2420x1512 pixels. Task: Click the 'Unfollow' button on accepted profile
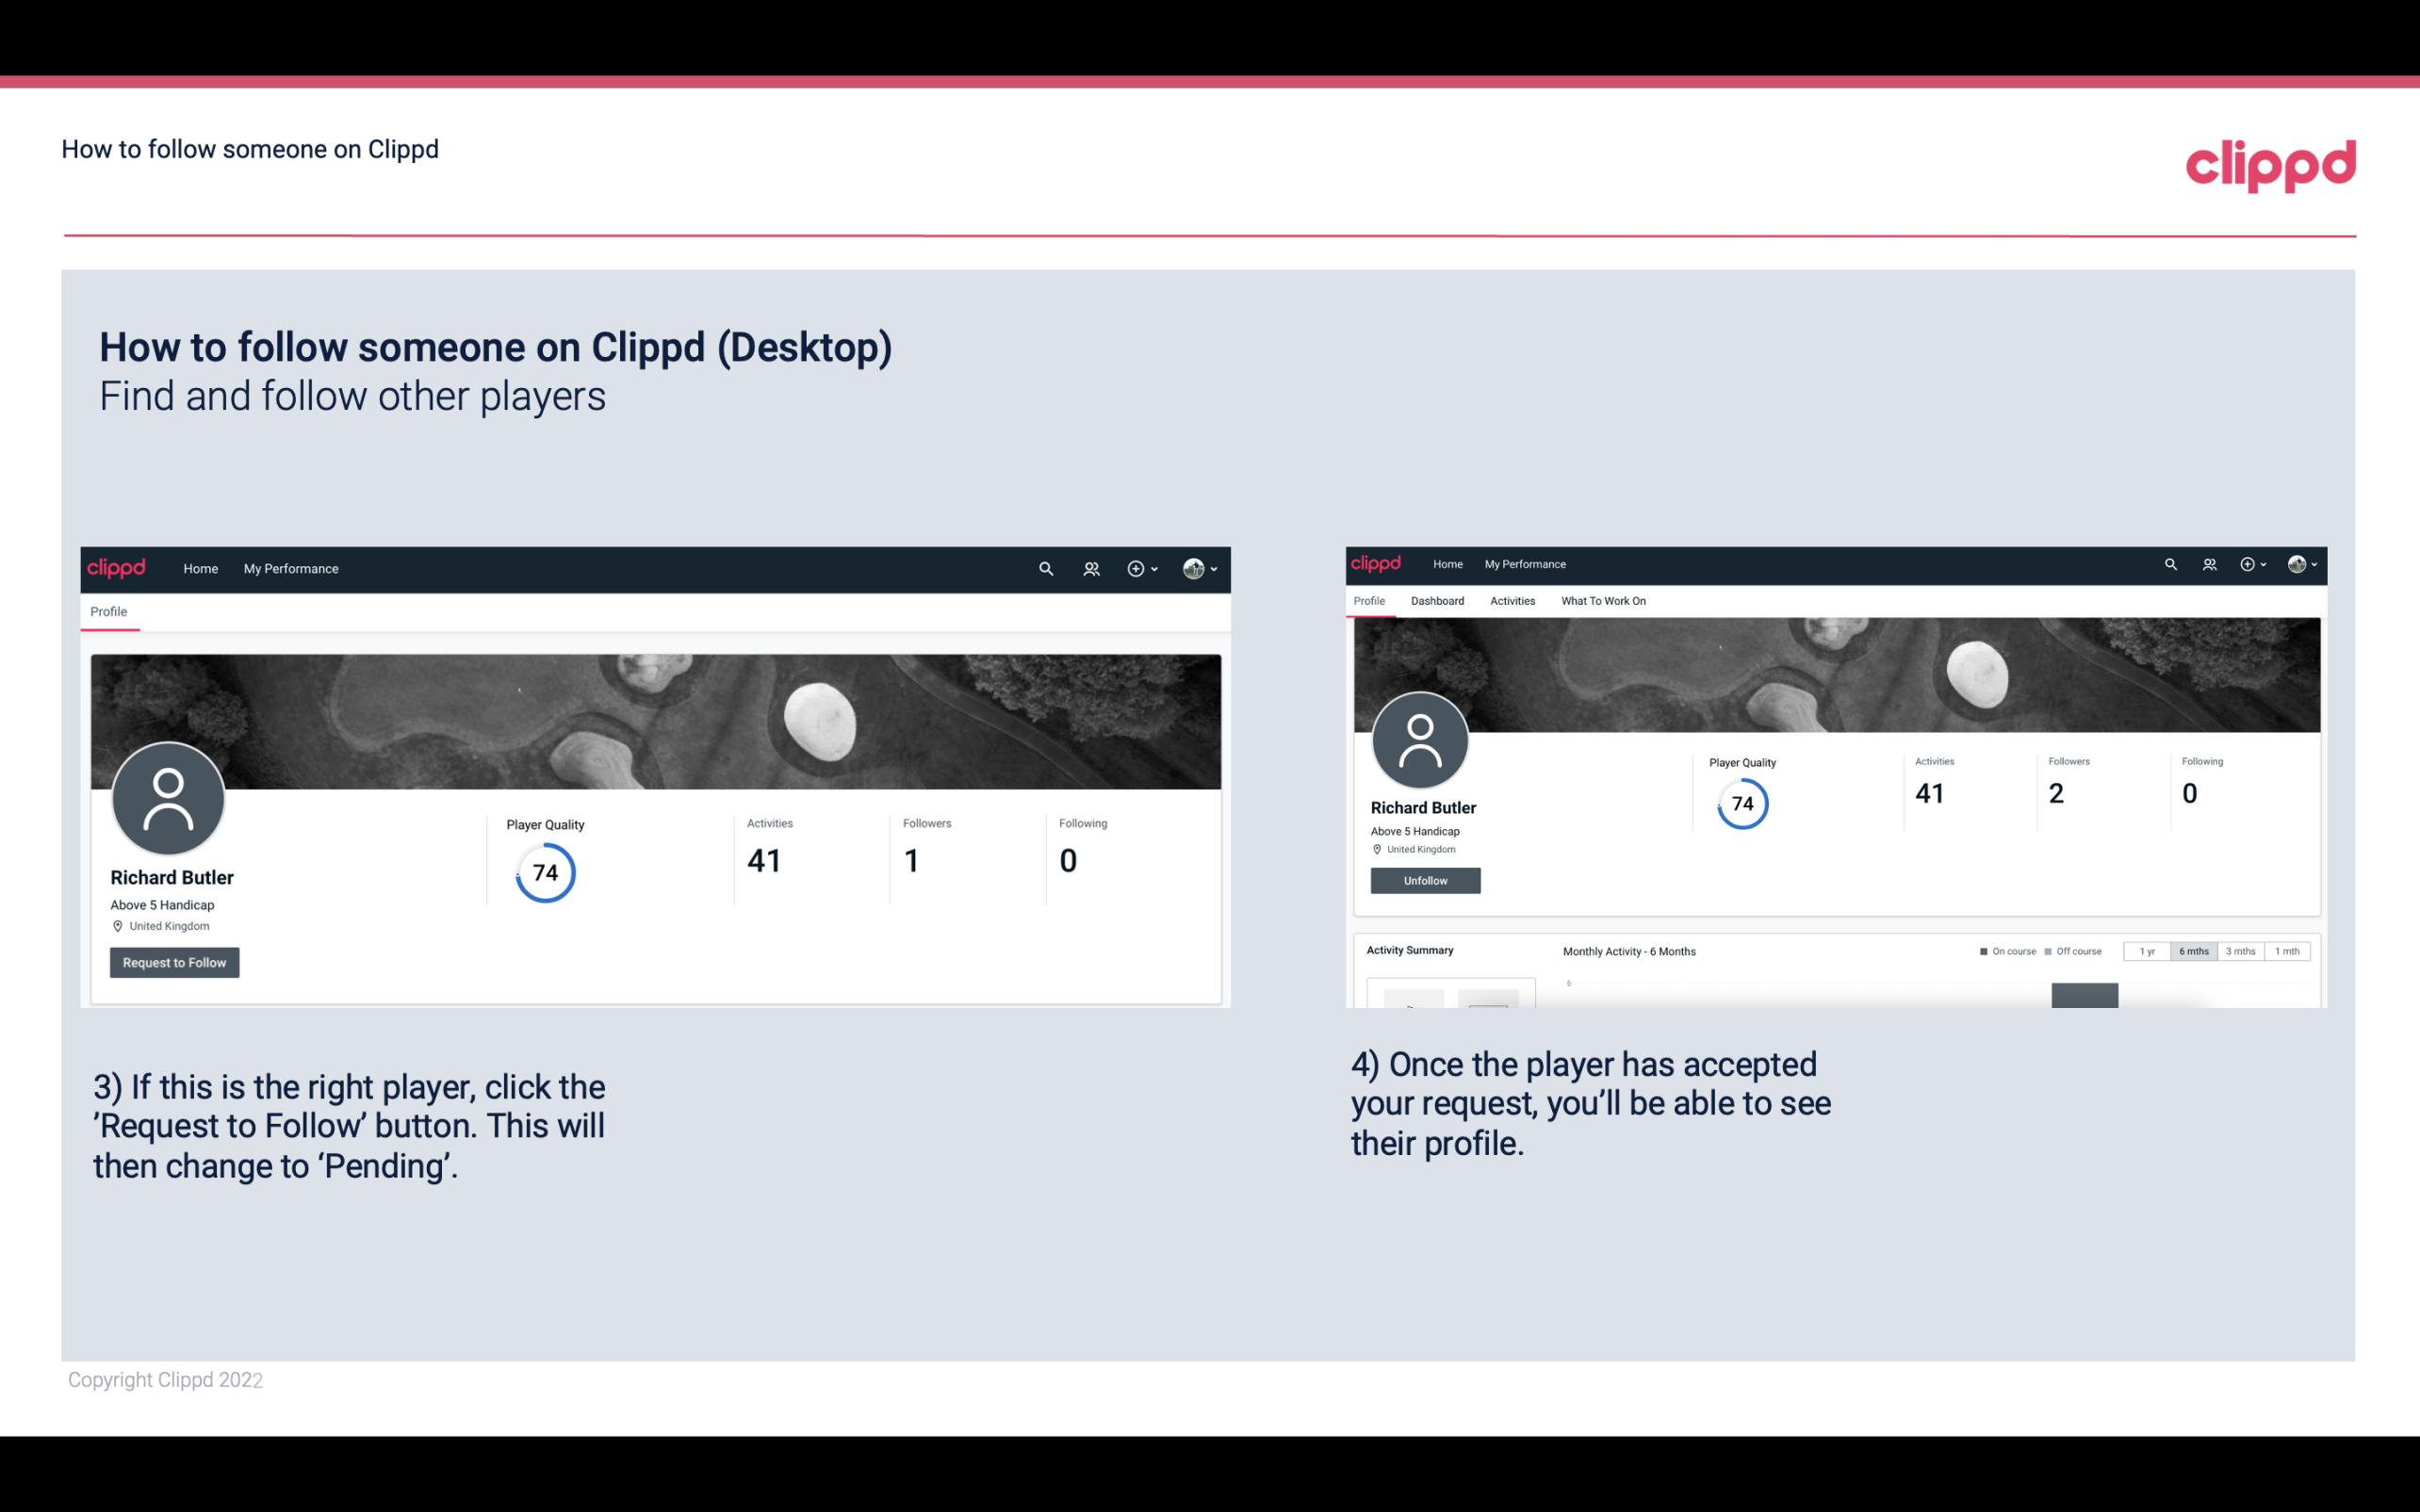[x=1423, y=880]
